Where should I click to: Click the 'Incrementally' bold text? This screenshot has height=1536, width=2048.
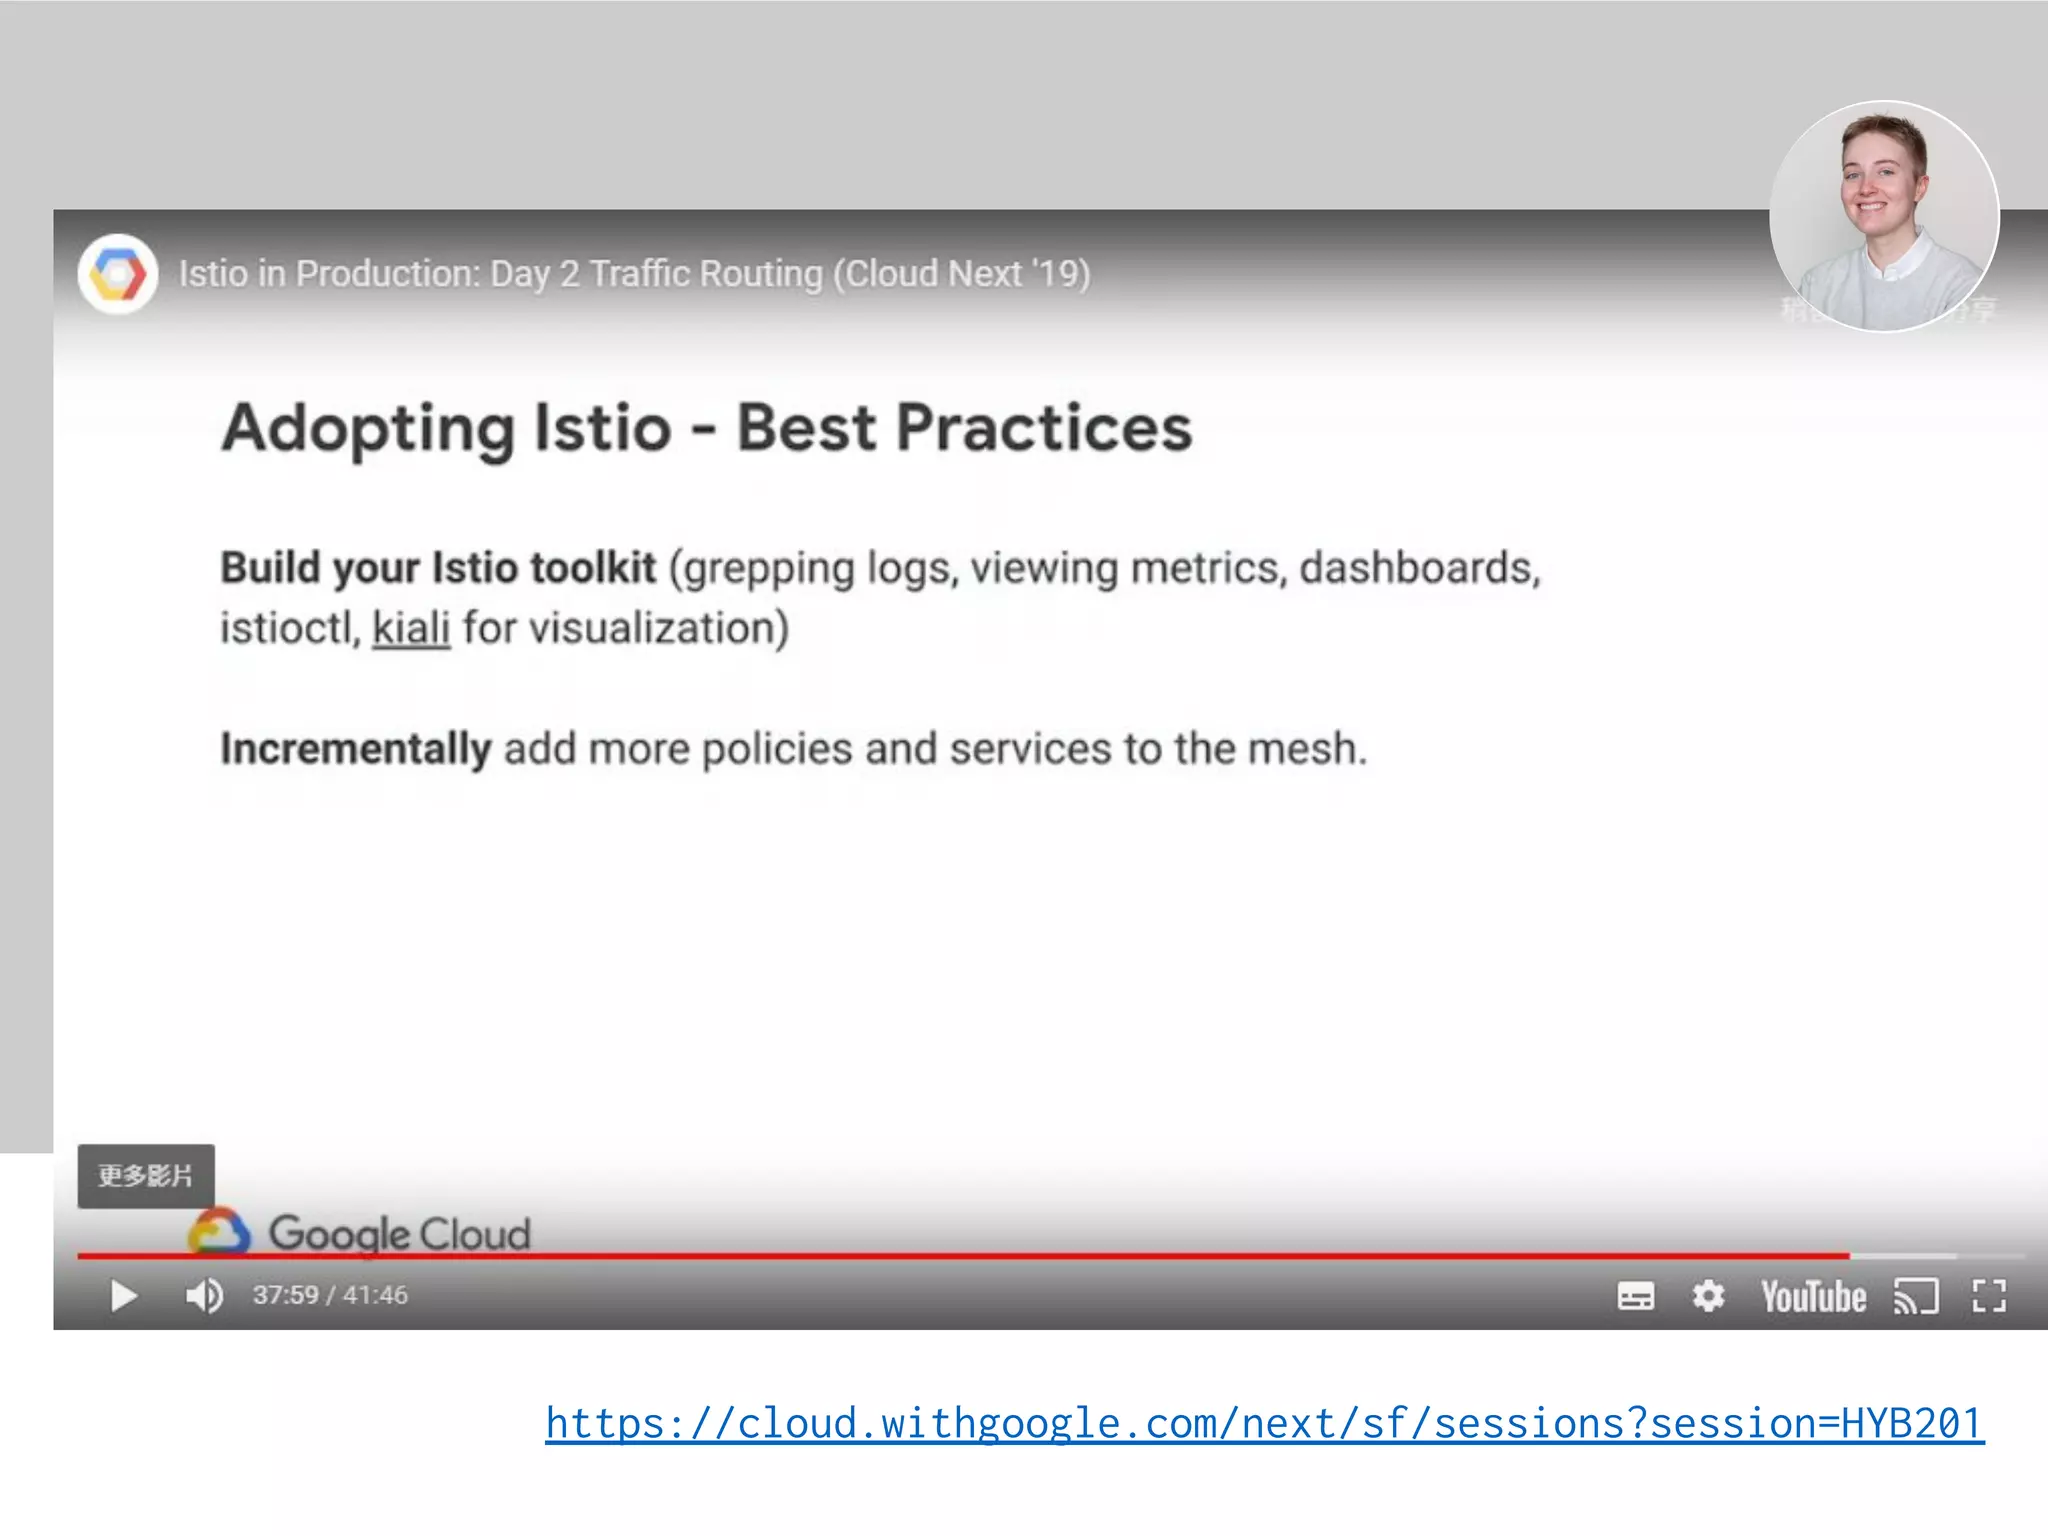356,749
